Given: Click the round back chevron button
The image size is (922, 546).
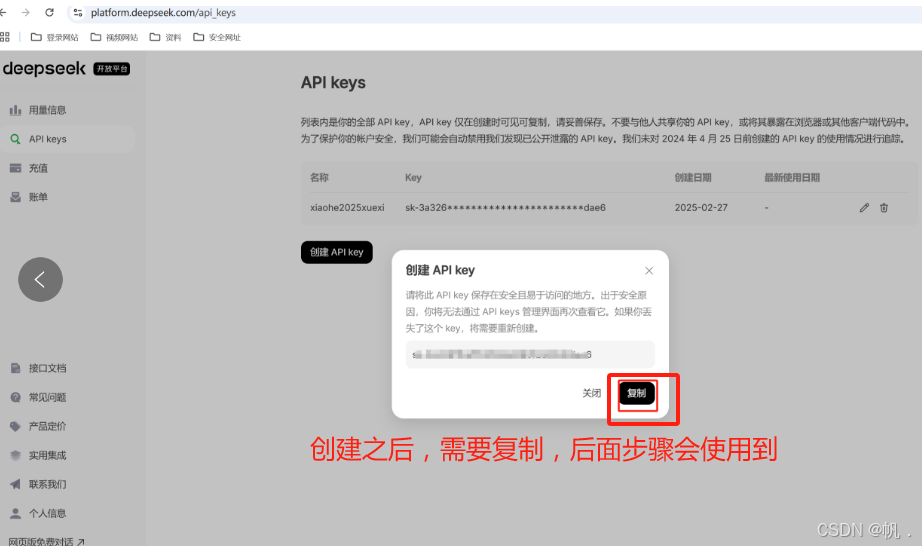Looking at the screenshot, I should (40, 280).
